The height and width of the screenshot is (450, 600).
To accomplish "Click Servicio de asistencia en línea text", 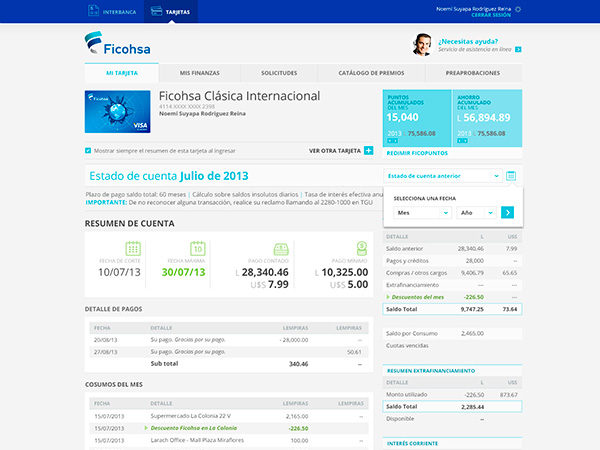I will point(474,49).
